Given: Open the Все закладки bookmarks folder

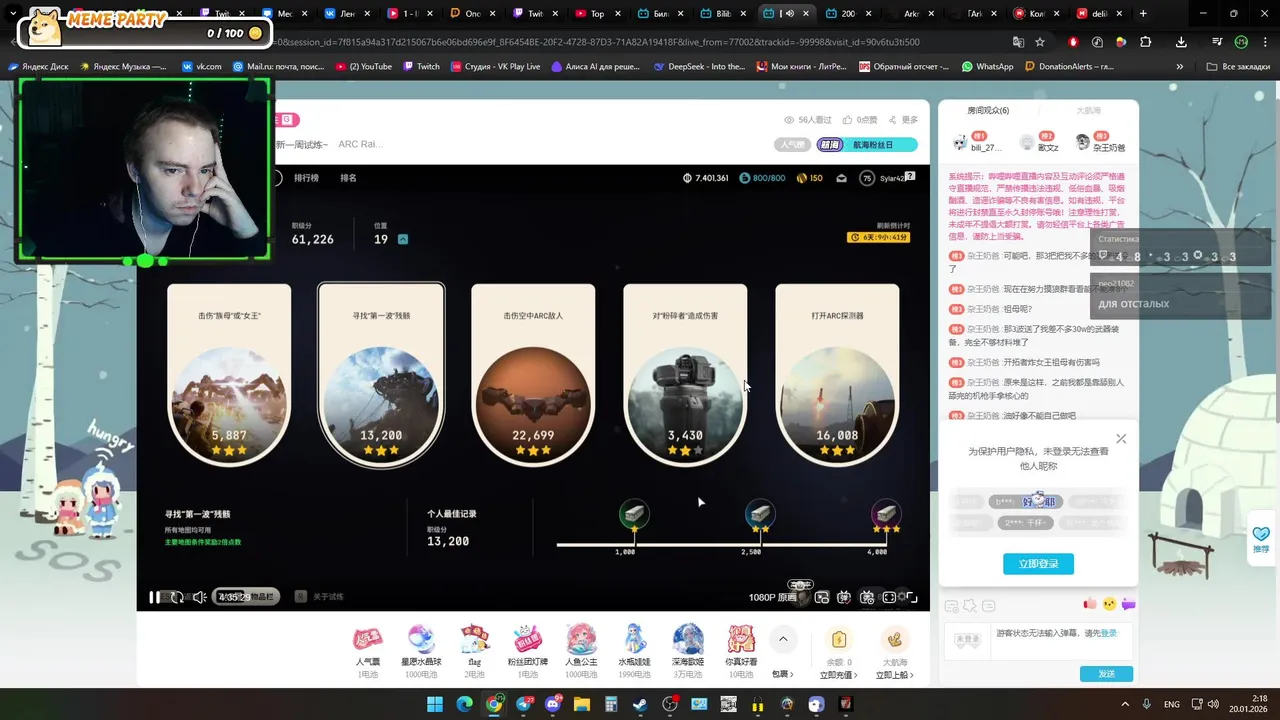Looking at the screenshot, I should point(1240,67).
